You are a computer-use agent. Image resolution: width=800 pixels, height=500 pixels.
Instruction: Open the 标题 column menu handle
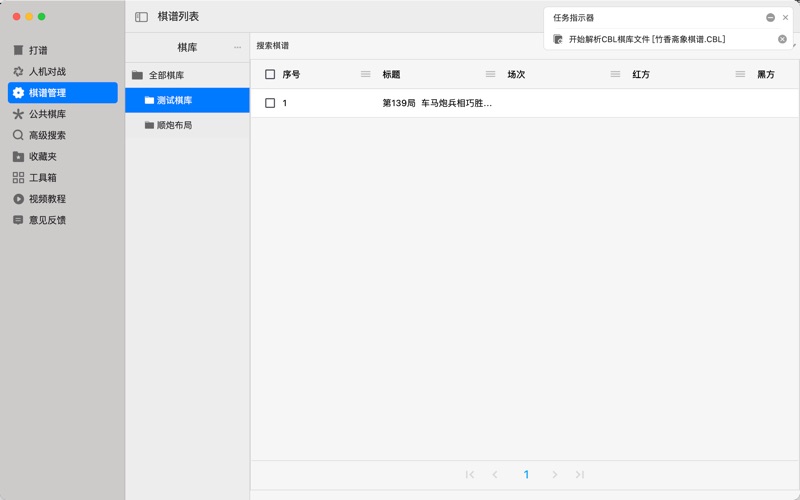click(490, 74)
